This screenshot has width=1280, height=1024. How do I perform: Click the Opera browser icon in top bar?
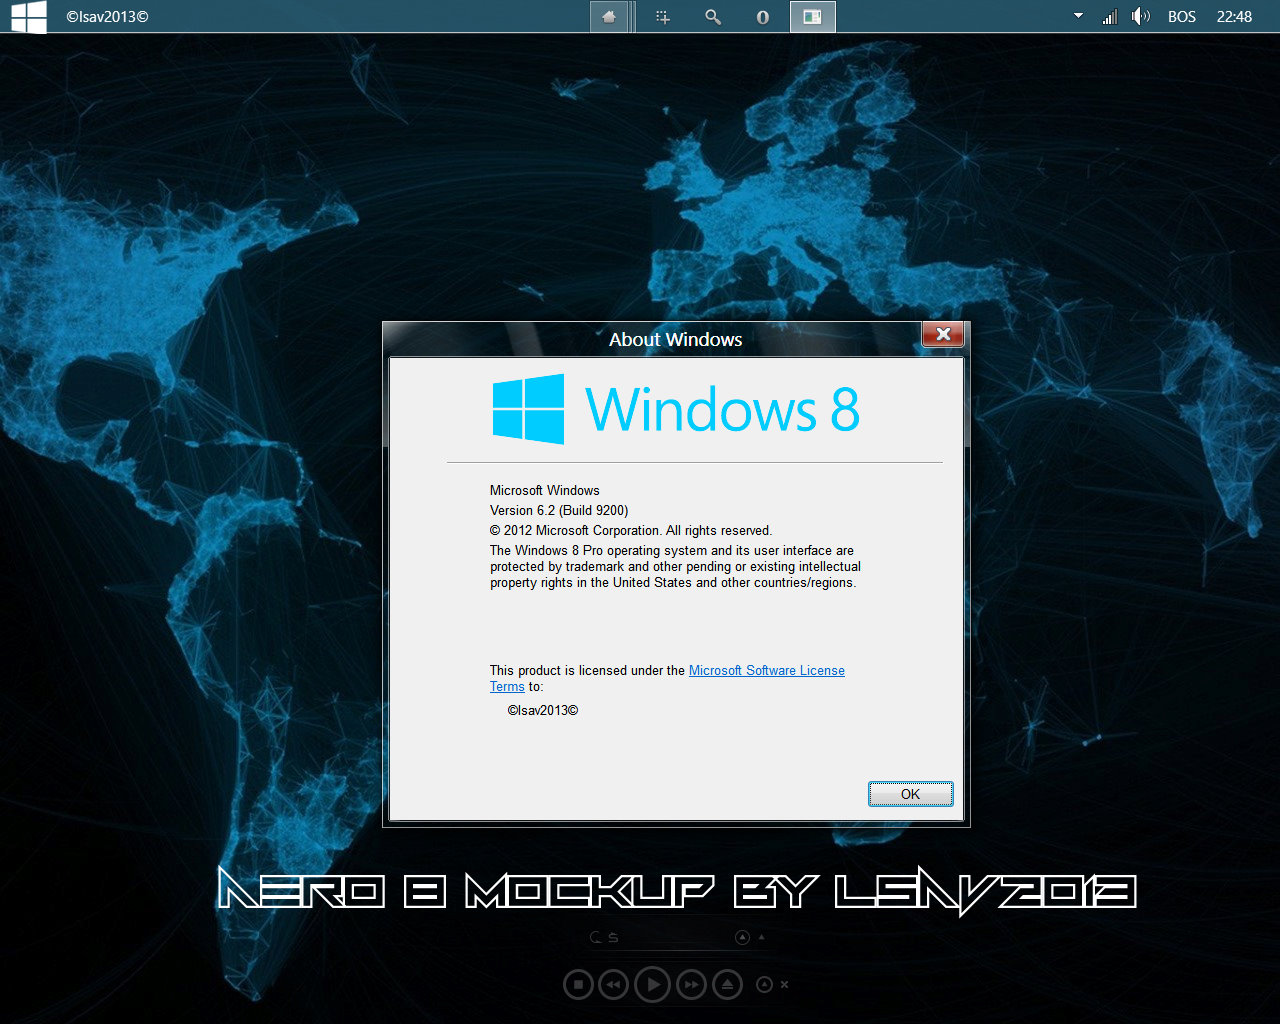763,17
